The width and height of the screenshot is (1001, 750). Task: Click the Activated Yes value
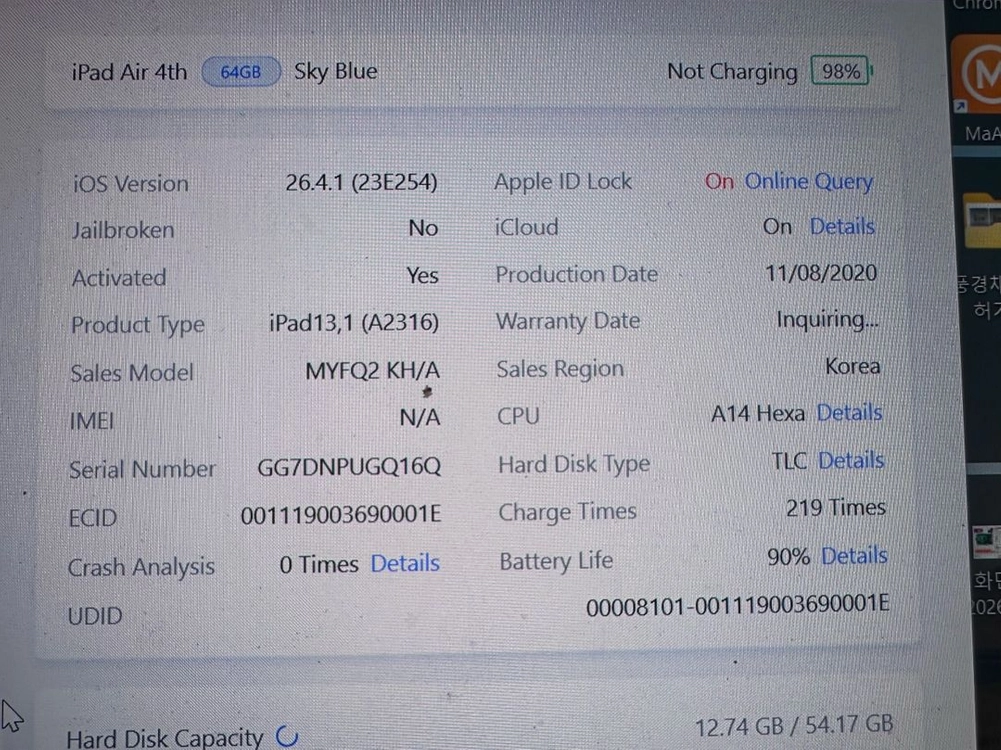coord(422,276)
